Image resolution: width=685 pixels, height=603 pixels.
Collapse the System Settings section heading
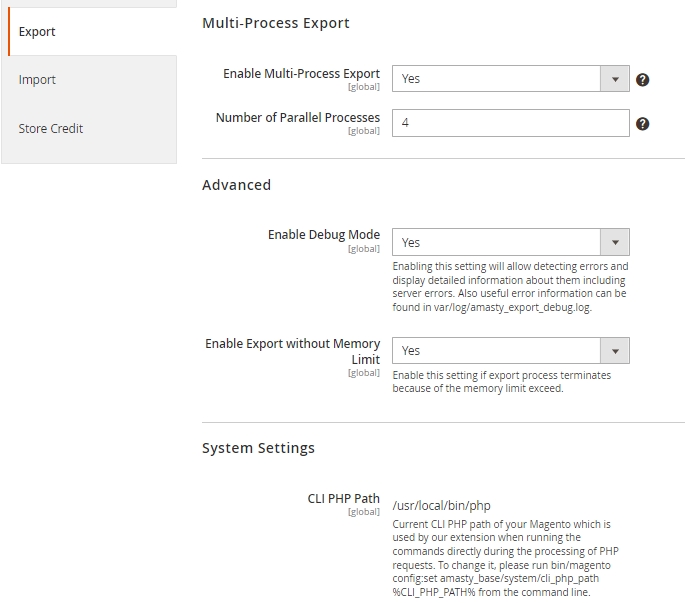(258, 448)
